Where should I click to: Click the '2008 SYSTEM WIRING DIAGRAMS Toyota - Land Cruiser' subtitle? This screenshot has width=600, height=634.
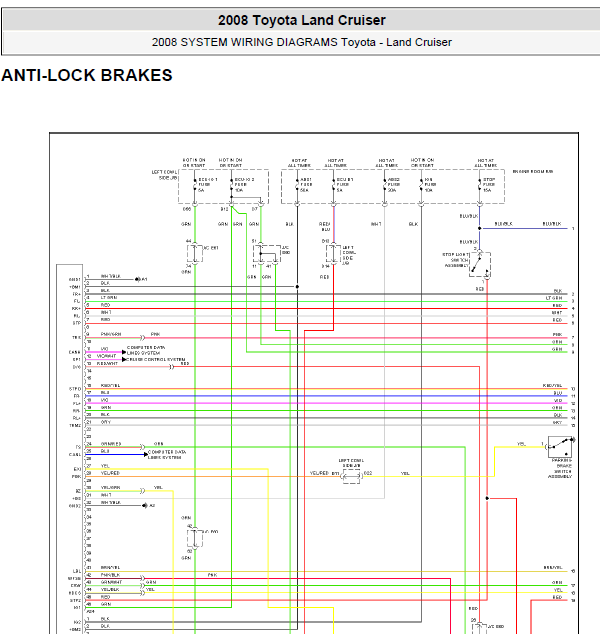(302, 42)
